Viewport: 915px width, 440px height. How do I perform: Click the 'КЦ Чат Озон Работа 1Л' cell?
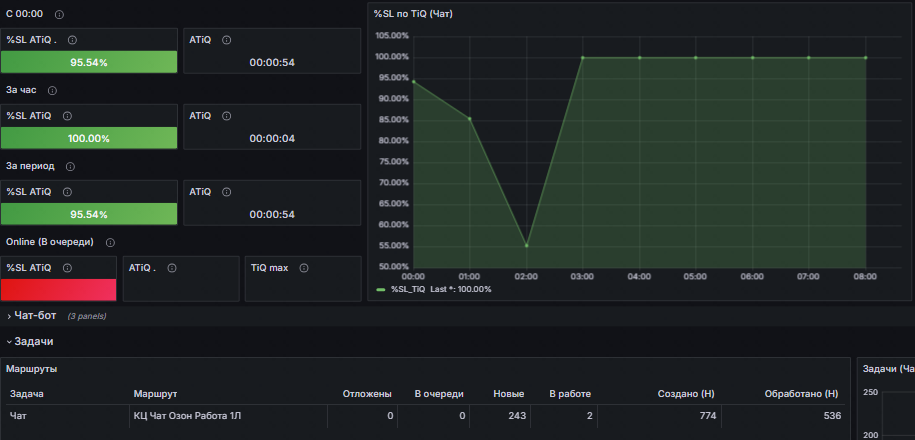187,416
